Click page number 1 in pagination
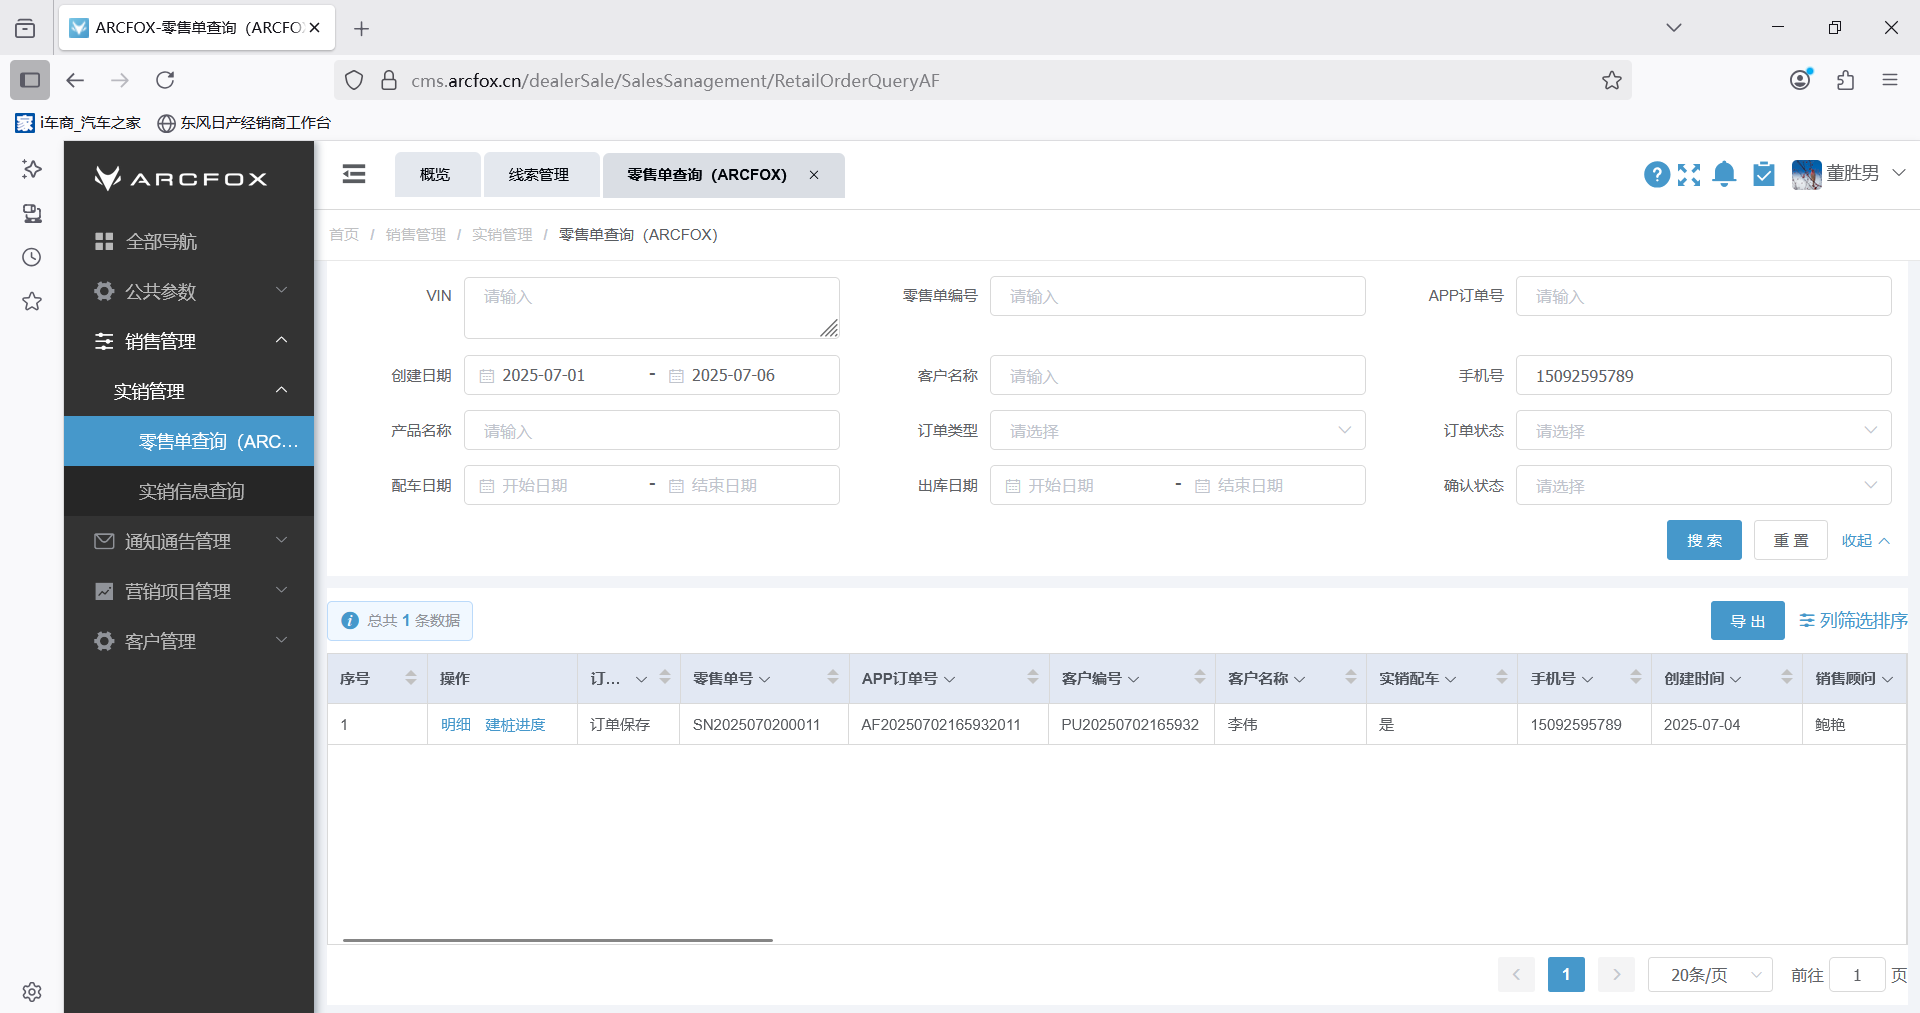The image size is (1920, 1013). 1566,974
